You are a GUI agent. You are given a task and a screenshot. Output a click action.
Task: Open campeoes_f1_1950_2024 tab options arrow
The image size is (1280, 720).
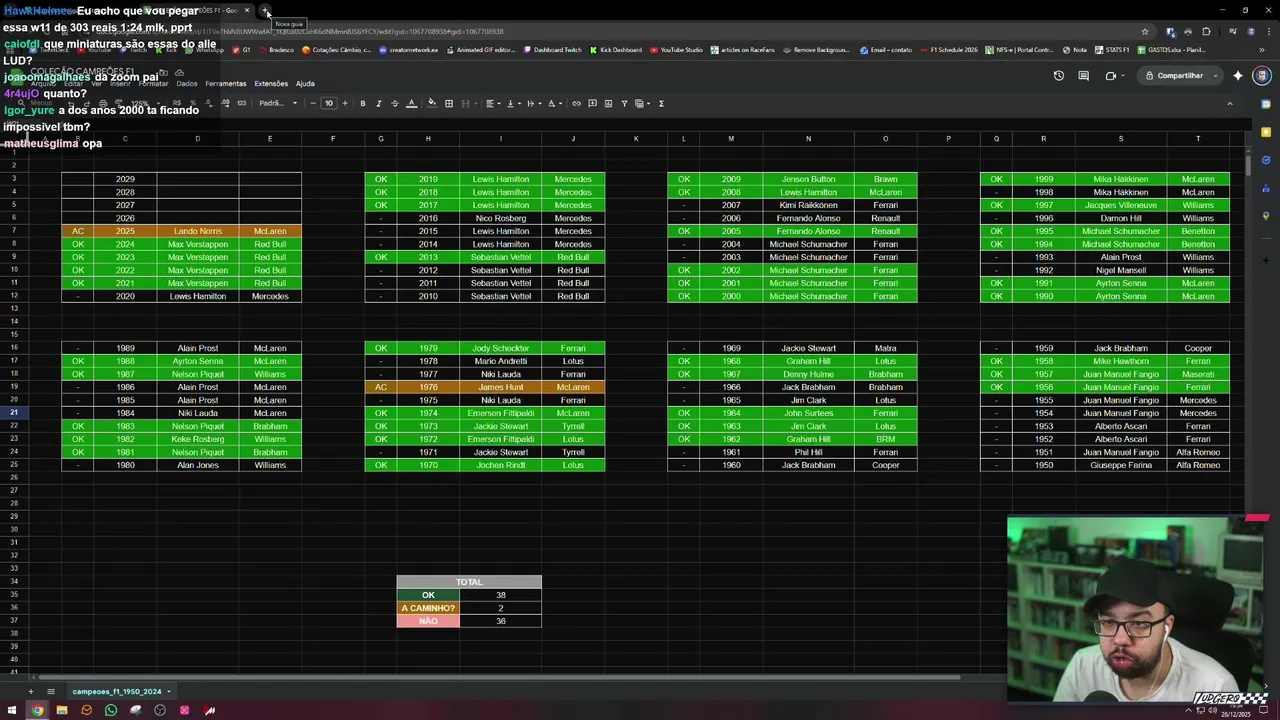pos(168,691)
